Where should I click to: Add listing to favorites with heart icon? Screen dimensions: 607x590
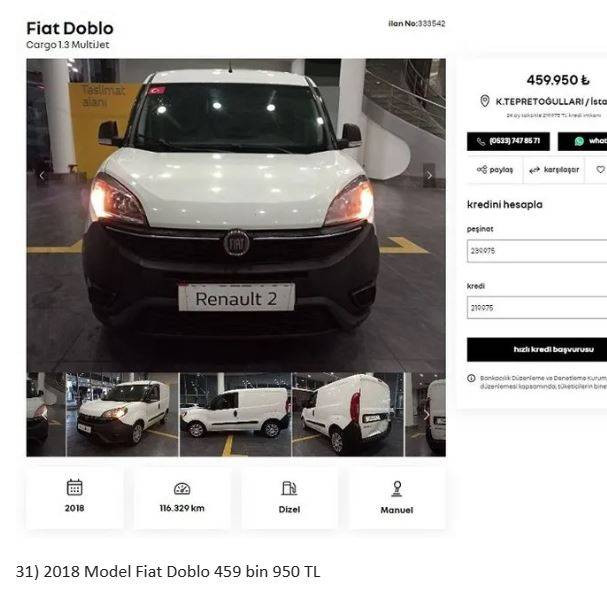600,170
